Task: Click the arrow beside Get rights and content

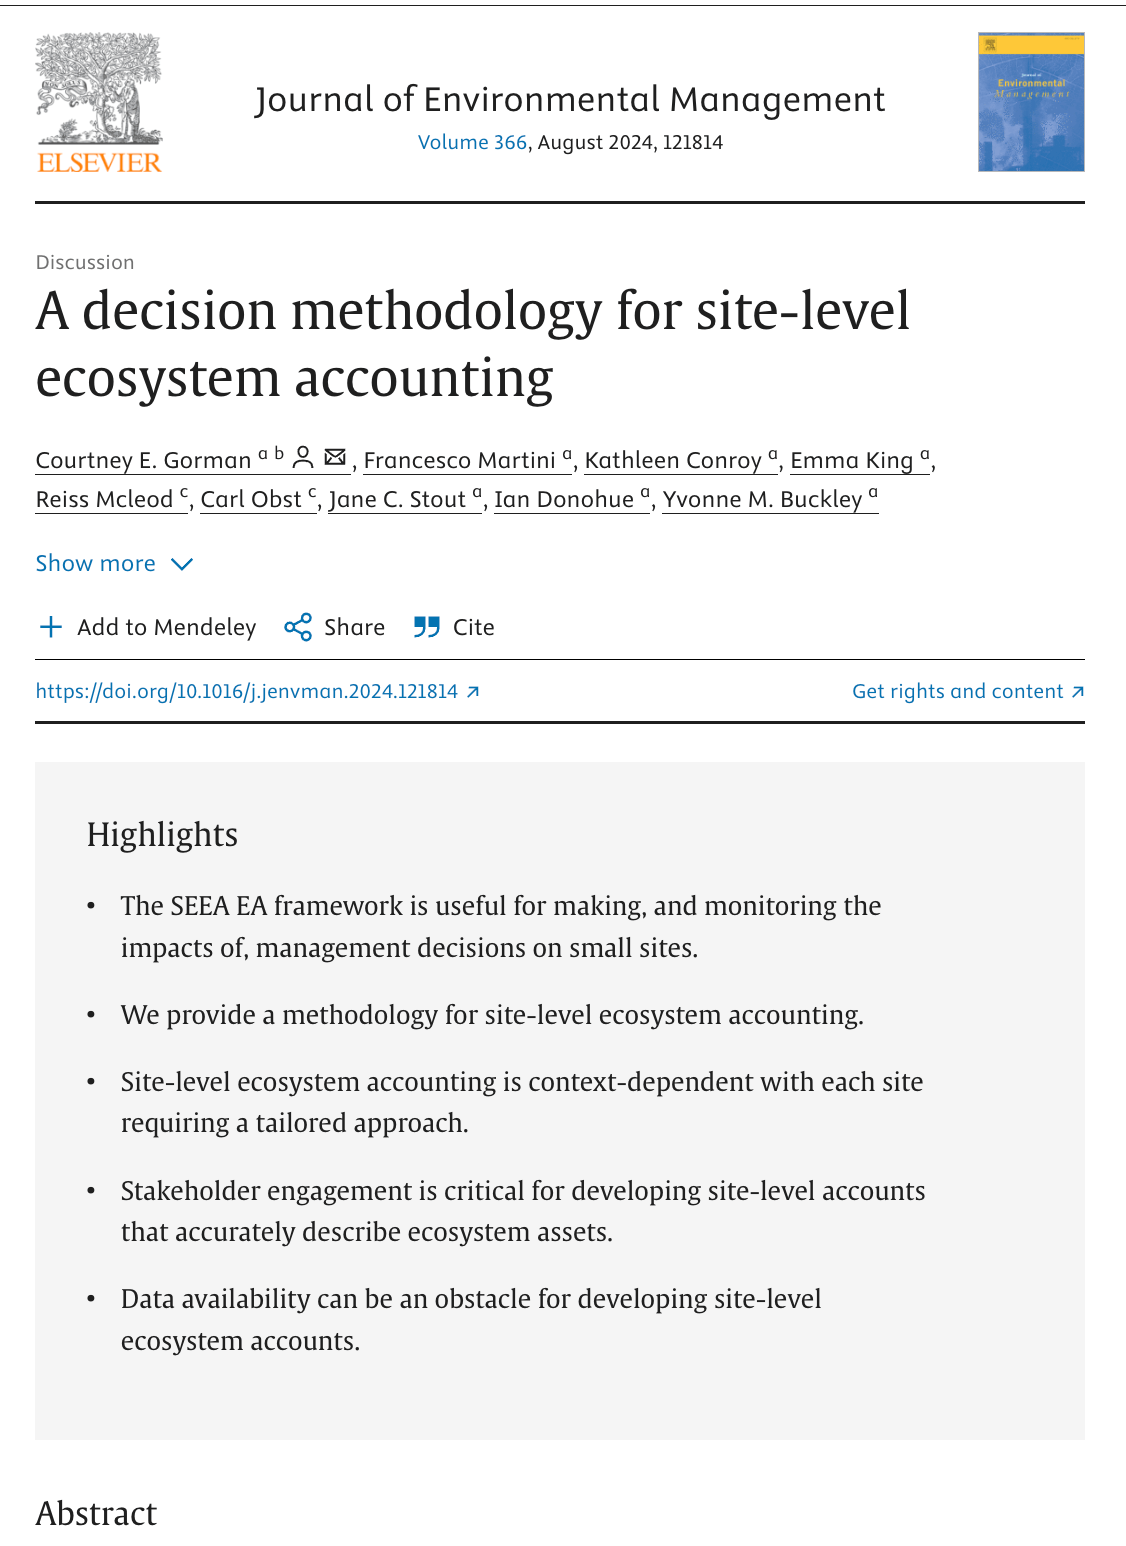Action: 1078,691
